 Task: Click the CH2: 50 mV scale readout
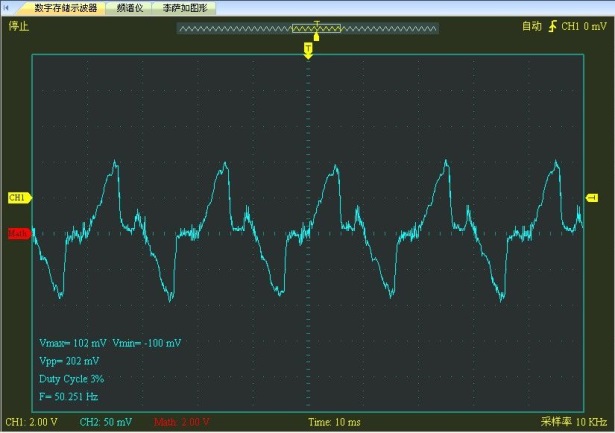click(105, 422)
